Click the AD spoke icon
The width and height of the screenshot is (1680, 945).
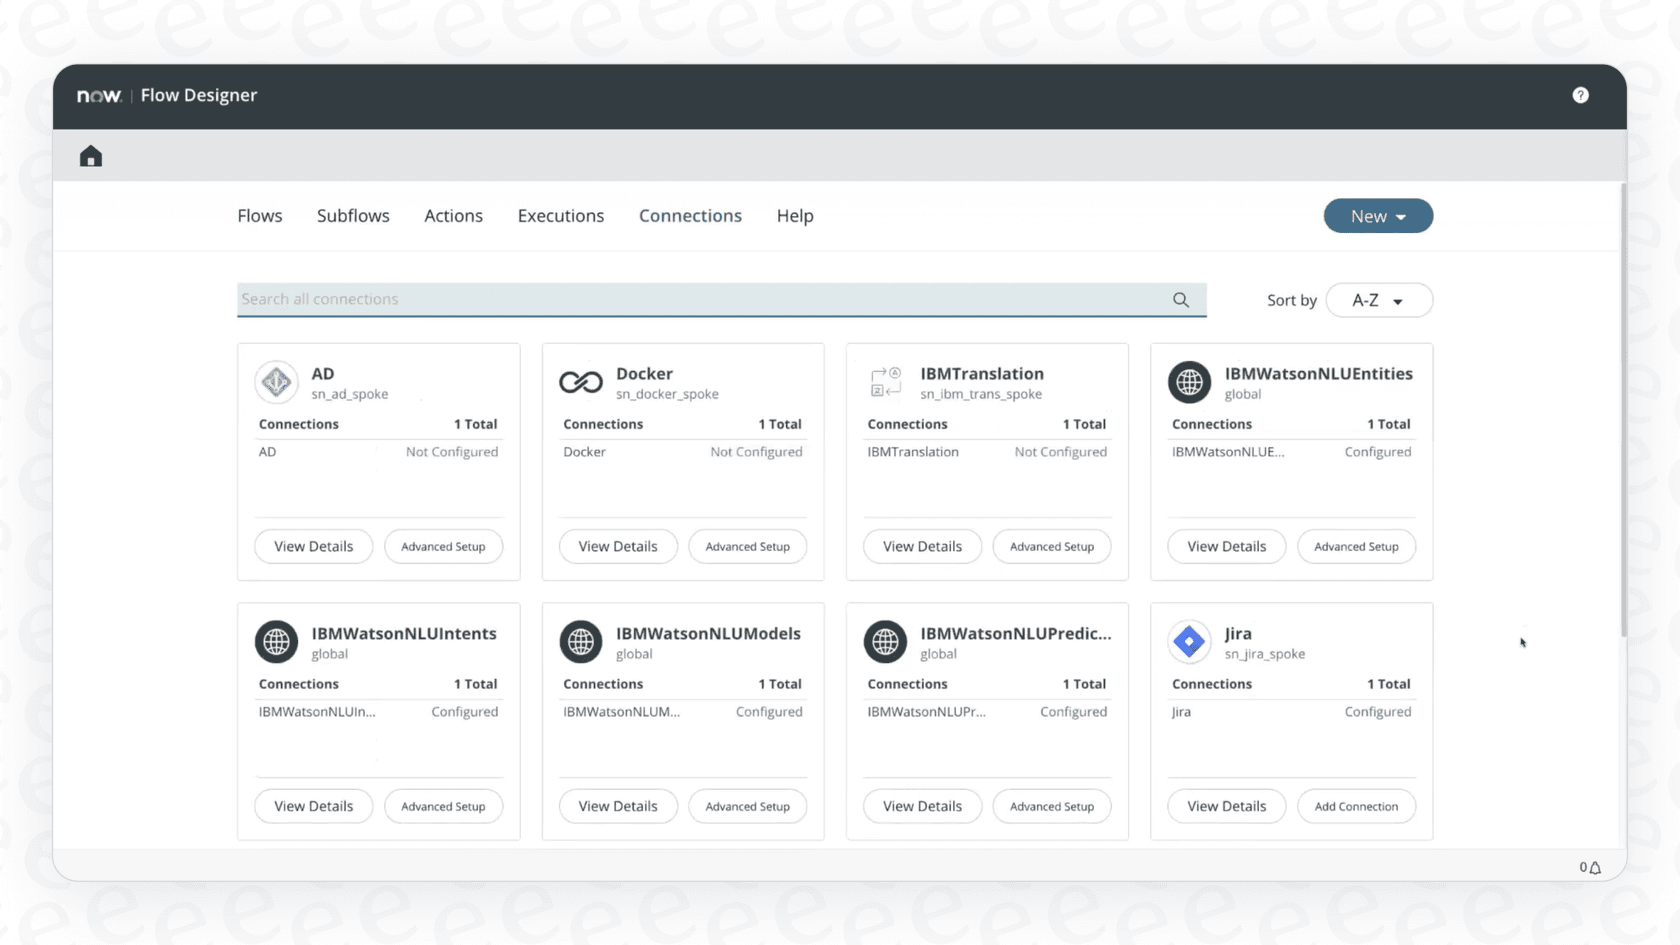tap(276, 382)
